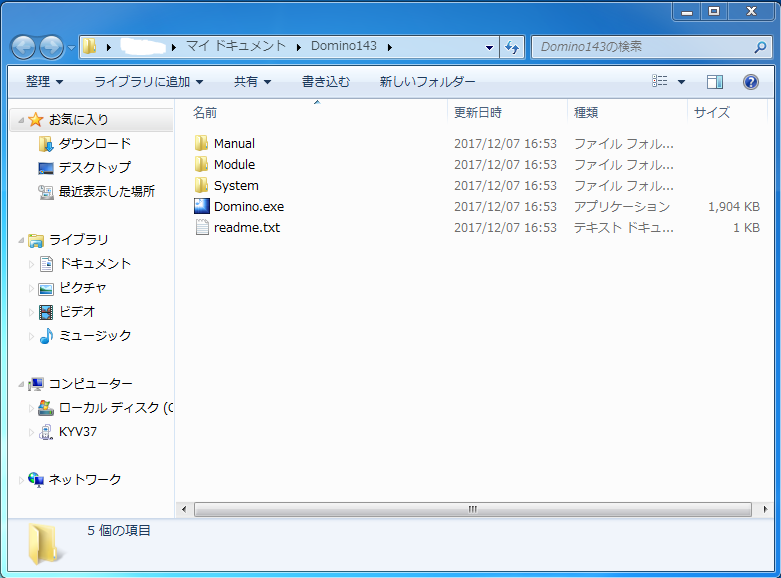Open the view options dropdown arrow

pos(681,82)
